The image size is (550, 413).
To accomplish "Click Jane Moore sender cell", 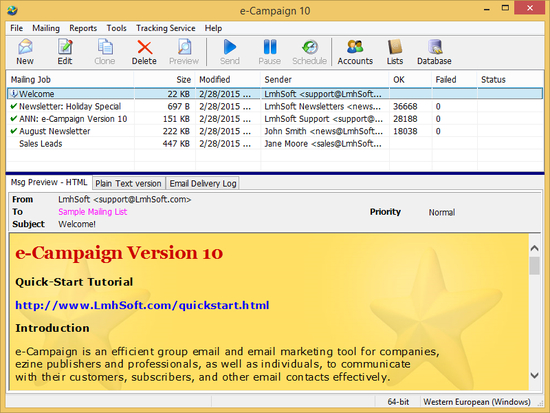I will click(323, 144).
